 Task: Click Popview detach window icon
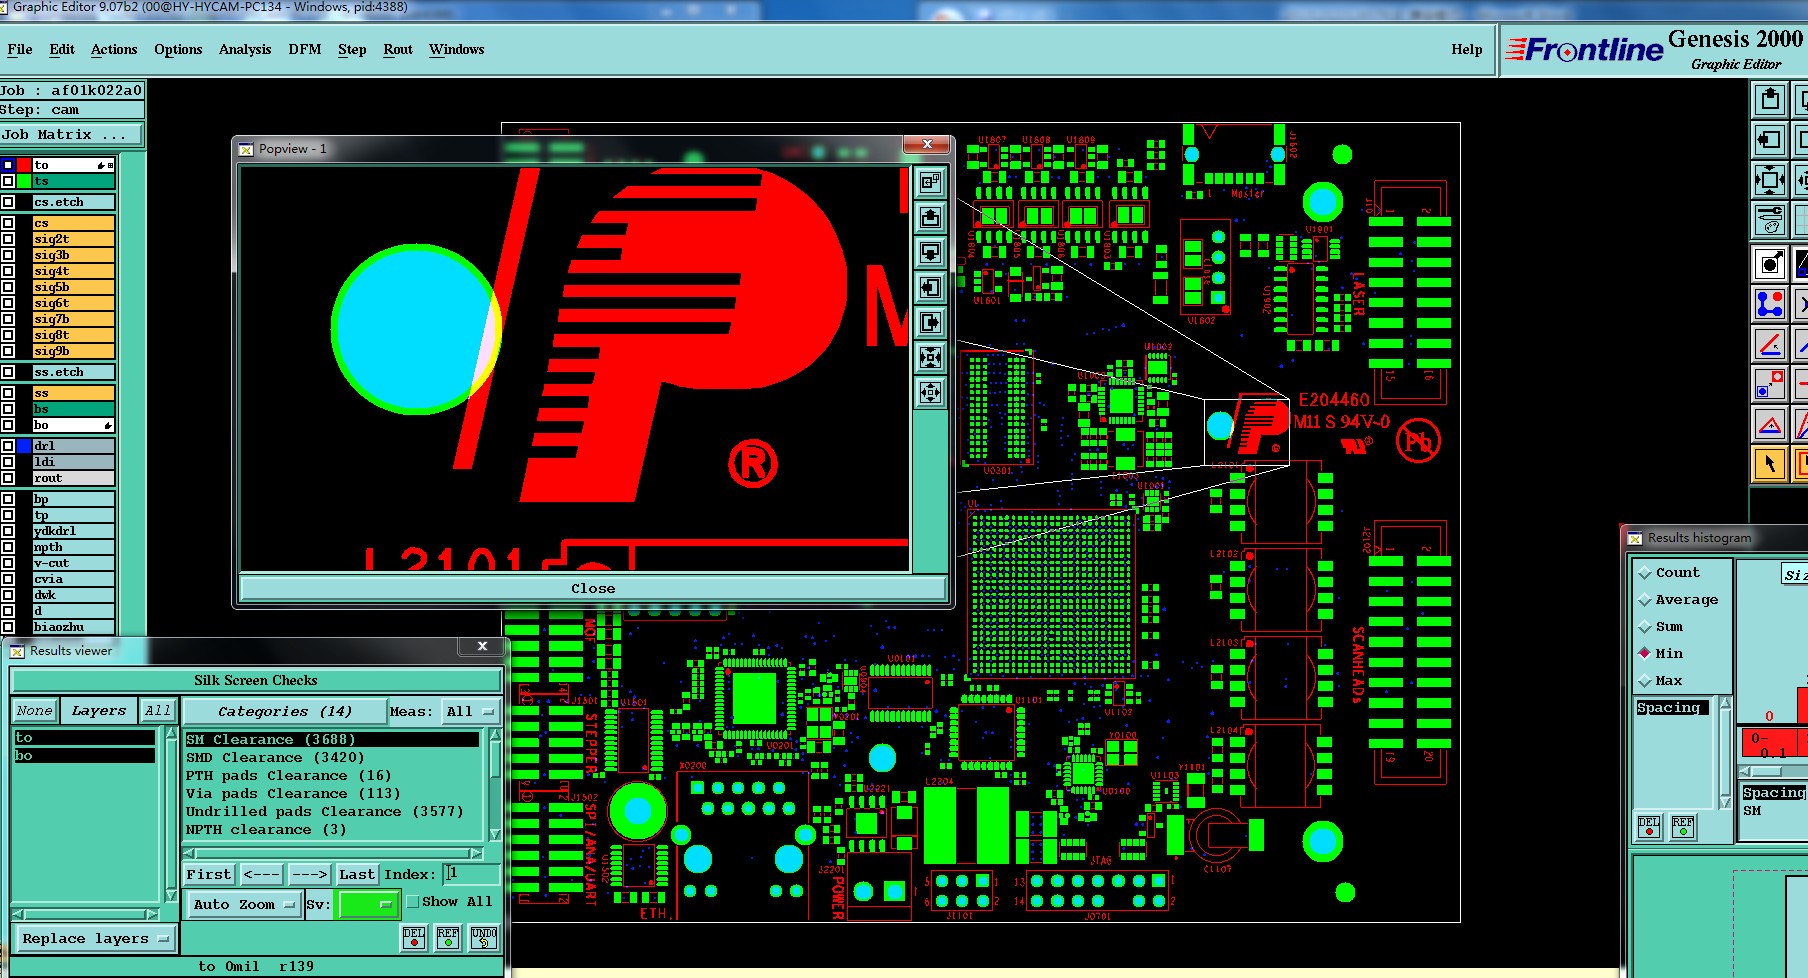click(x=930, y=182)
